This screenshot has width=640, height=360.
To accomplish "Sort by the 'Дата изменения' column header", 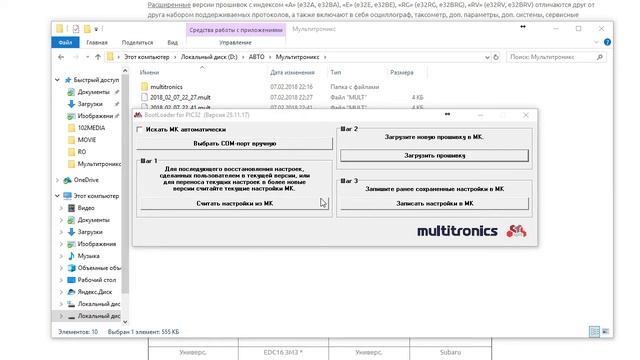I will (x=292, y=72).
